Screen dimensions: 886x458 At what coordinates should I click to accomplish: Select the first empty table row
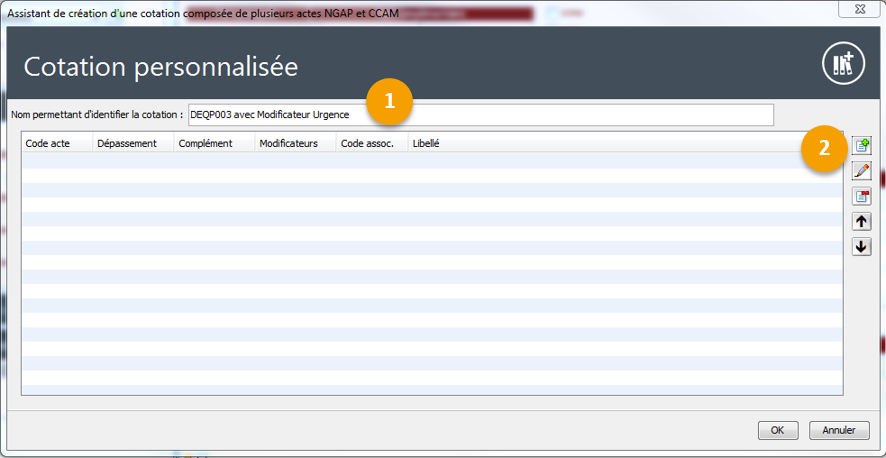pyautogui.click(x=430, y=160)
